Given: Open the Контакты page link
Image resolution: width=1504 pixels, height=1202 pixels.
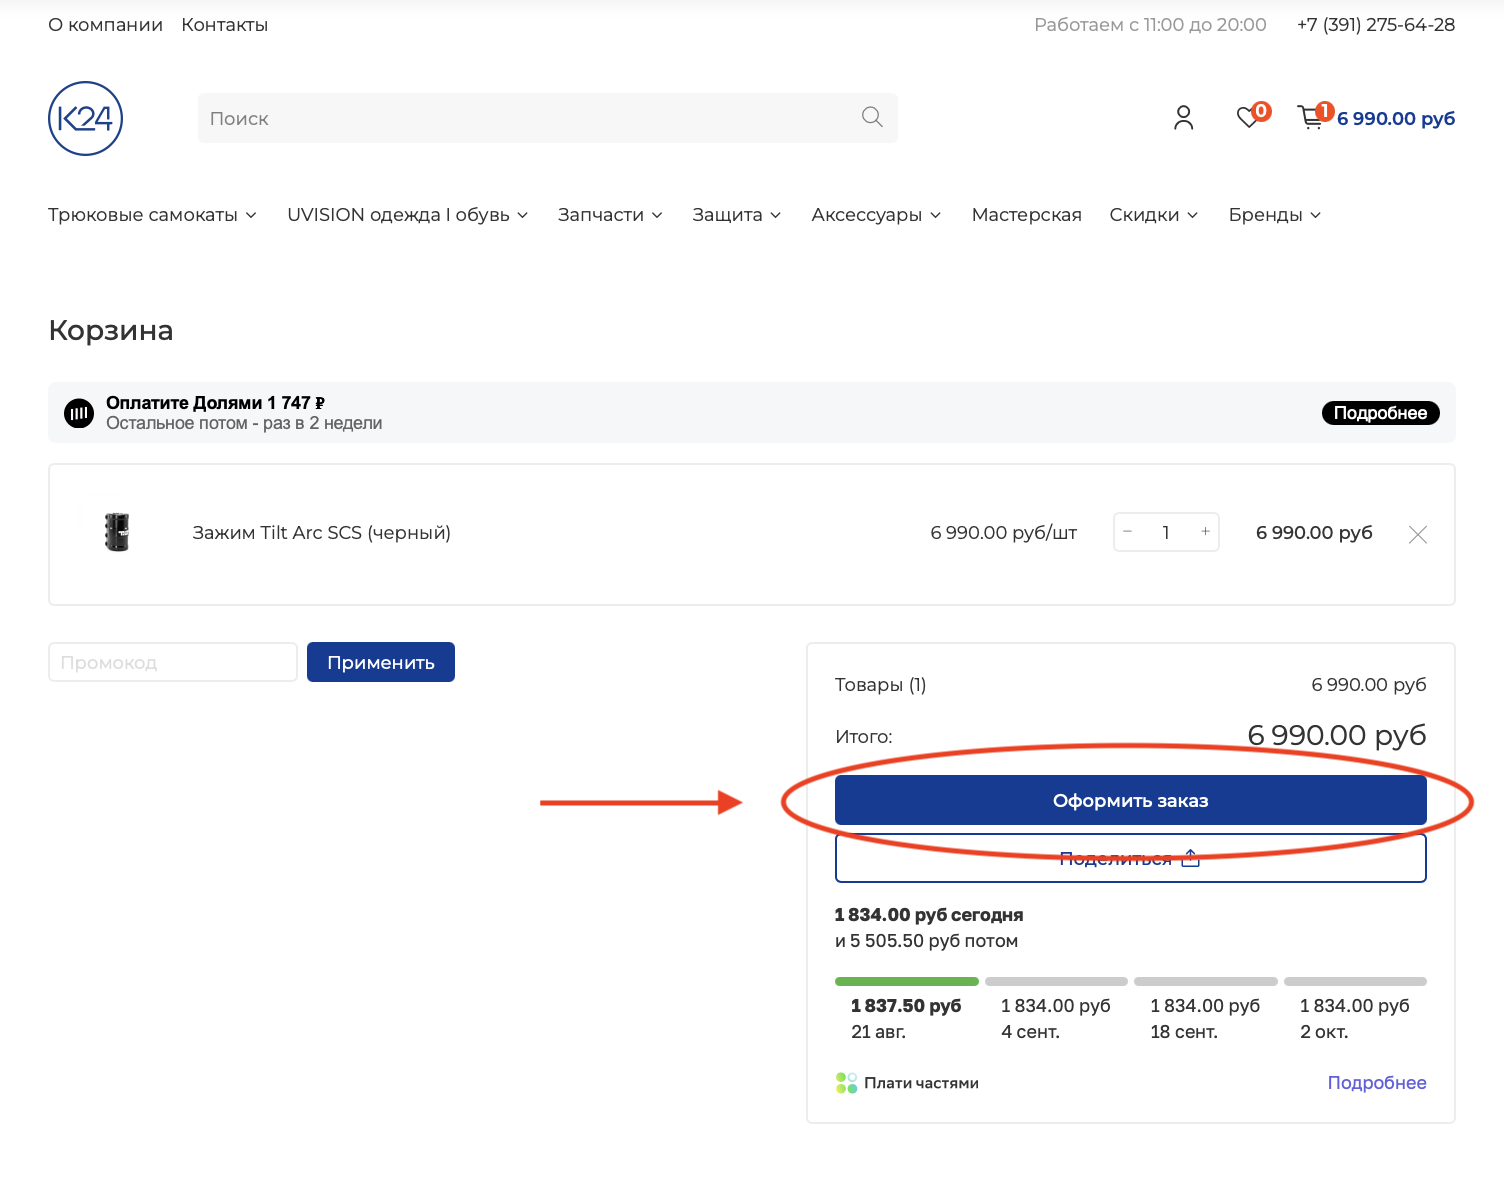Looking at the screenshot, I should point(225,25).
